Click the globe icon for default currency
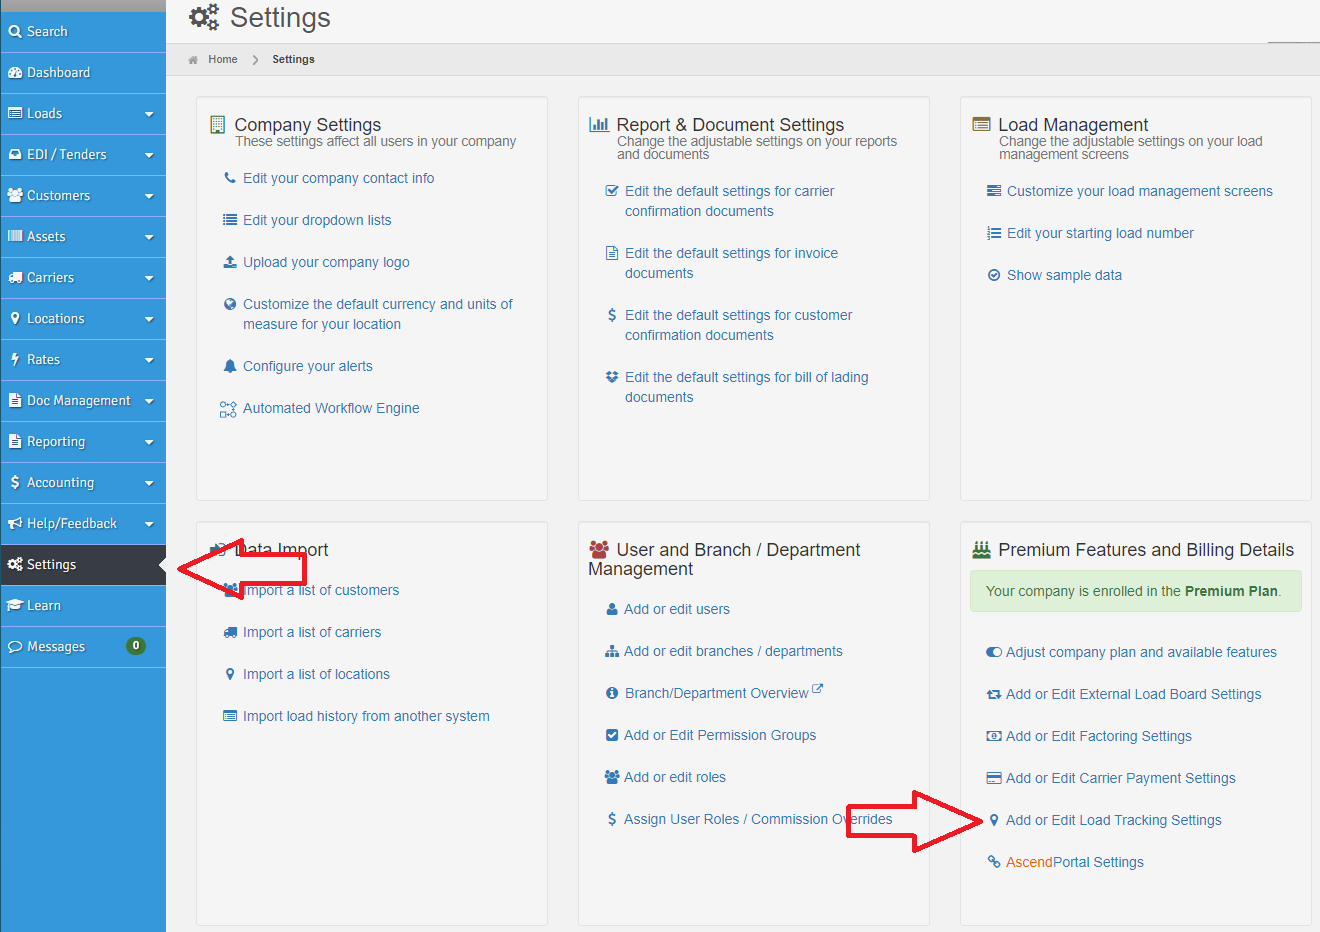 pyautogui.click(x=230, y=304)
